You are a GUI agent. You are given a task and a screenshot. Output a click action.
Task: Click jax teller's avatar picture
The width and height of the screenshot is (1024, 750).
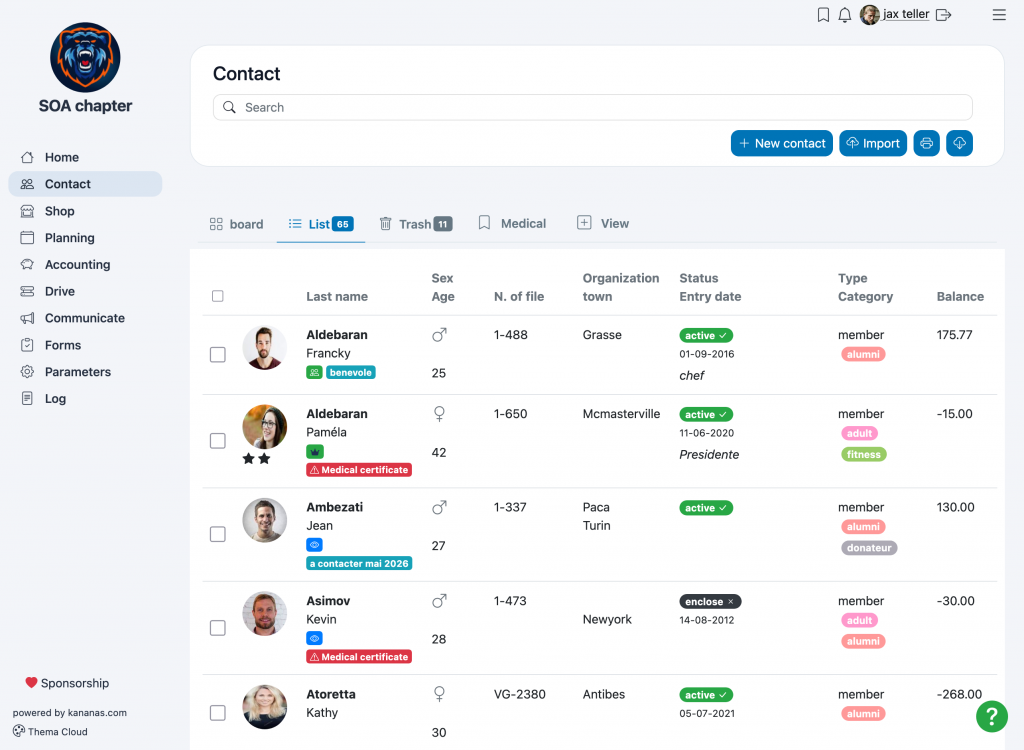tap(869, 14)
